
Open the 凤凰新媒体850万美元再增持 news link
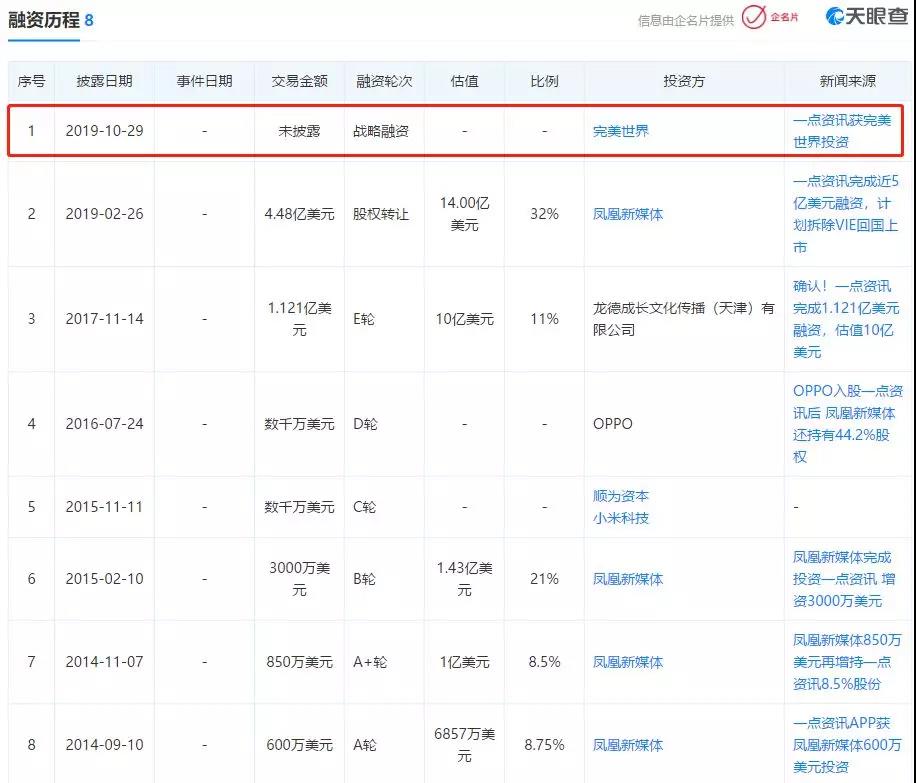point(847,661)
